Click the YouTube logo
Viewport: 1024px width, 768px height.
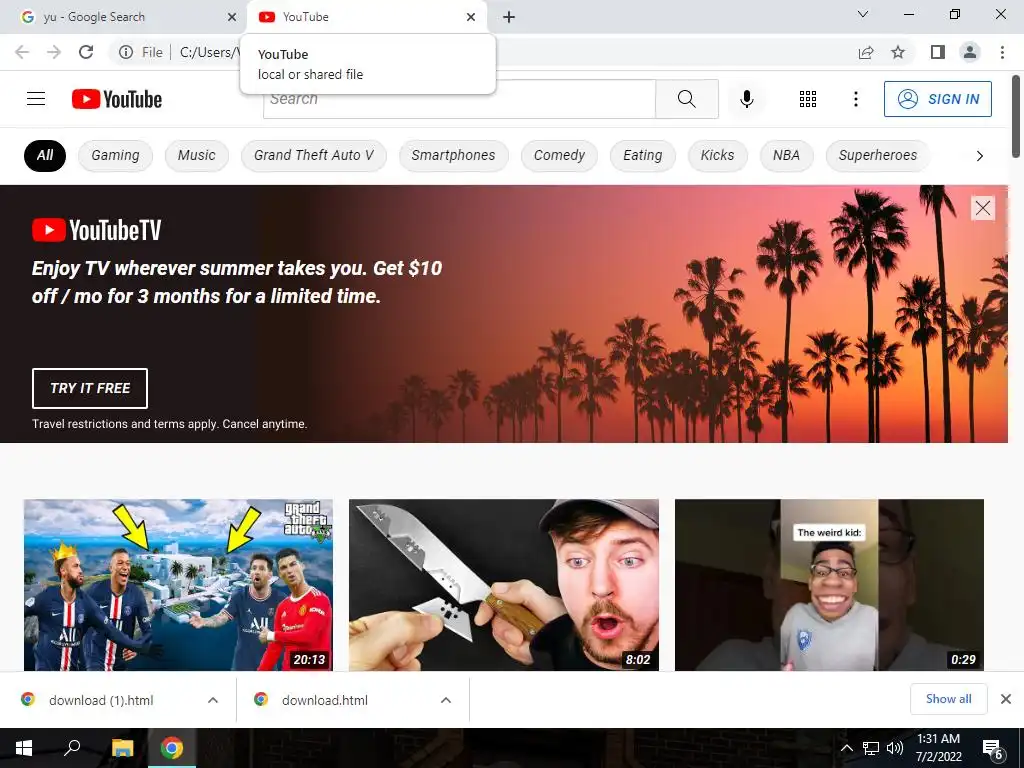pos(117,99)
